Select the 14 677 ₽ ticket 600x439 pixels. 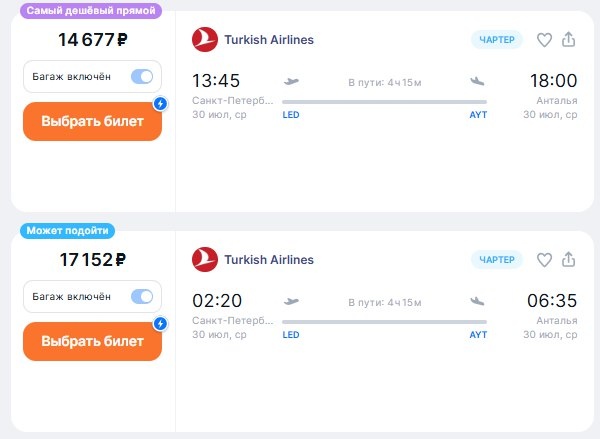[92, 121]
